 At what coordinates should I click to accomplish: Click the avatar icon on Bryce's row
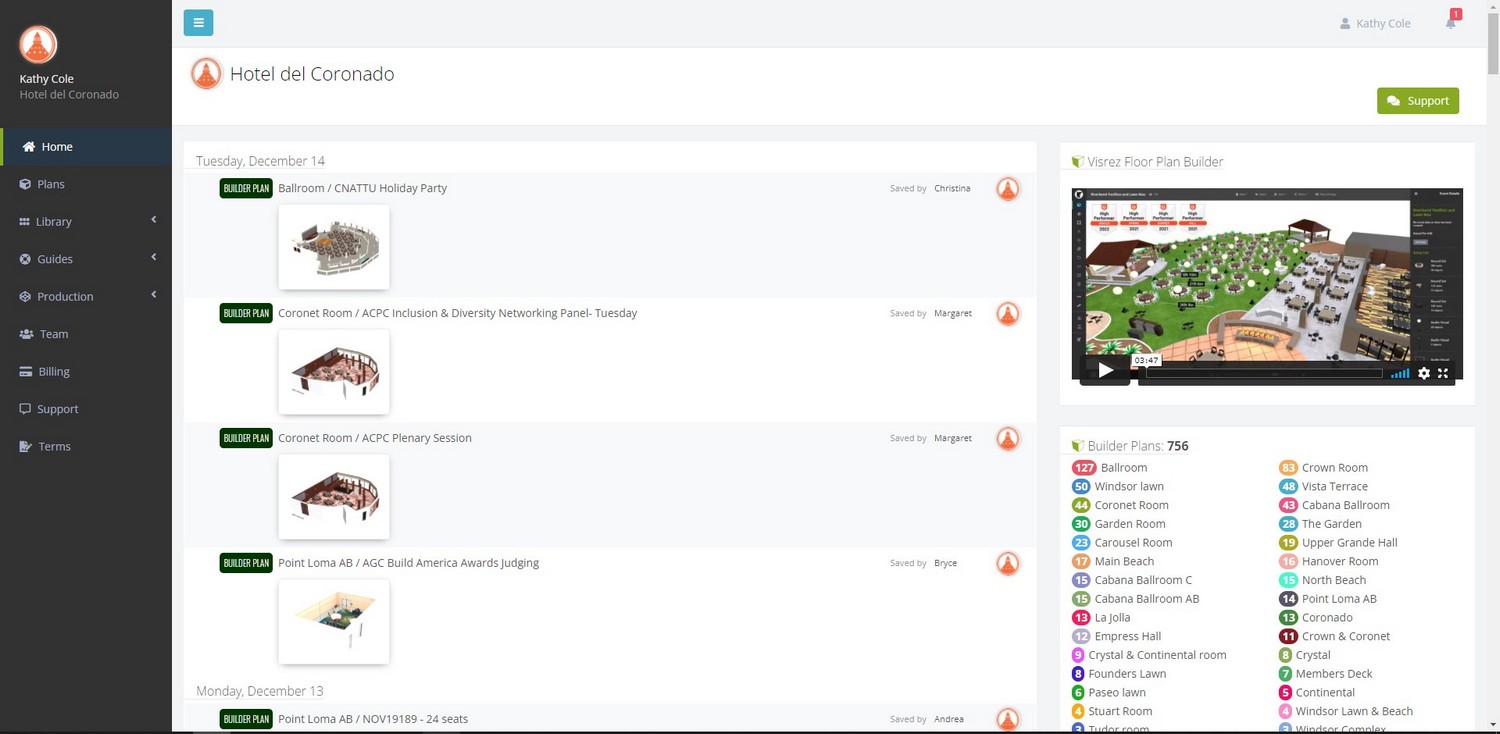point(1008,563)
